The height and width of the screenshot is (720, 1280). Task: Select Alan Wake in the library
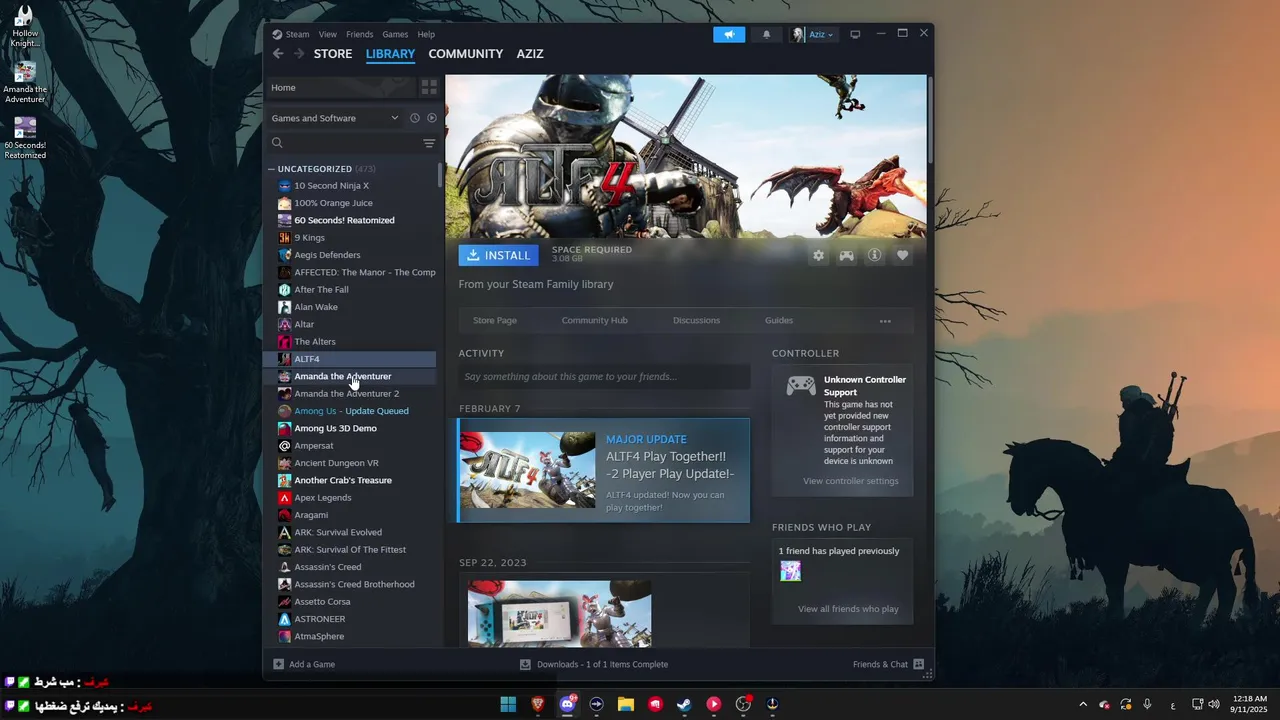pos(350,307)
